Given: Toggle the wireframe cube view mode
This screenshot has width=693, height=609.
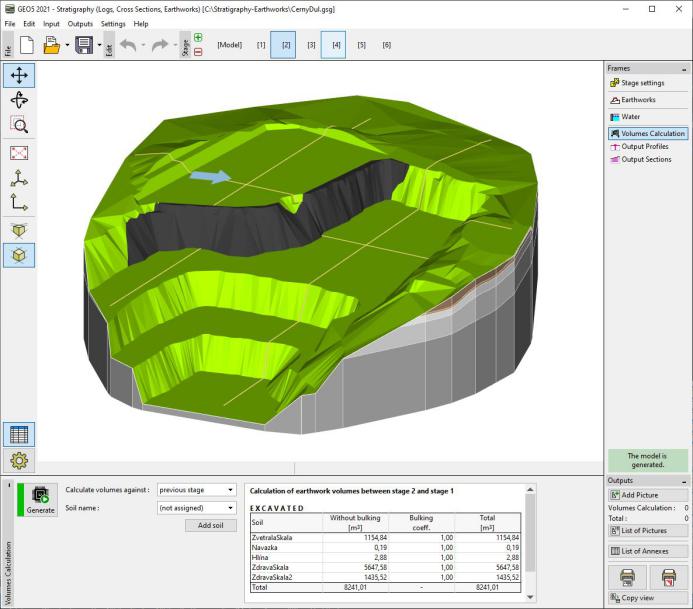Looking at the screenshot, I should click(19, 255).
